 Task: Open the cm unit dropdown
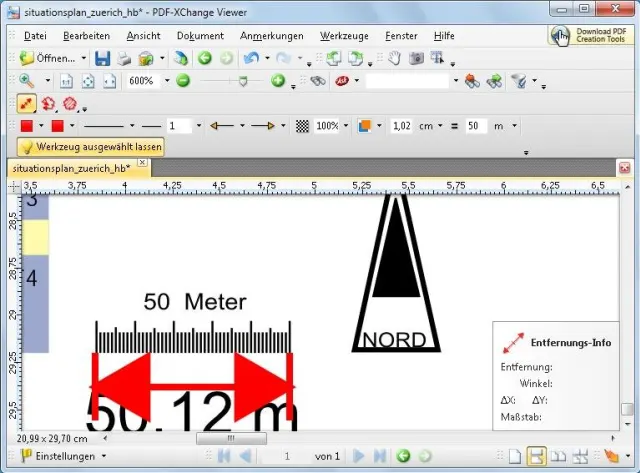(440, 126)
